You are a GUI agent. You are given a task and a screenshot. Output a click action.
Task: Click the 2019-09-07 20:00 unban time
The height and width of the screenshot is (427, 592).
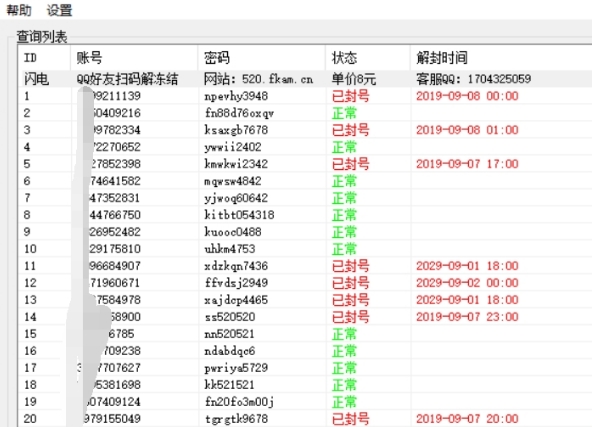467,419
